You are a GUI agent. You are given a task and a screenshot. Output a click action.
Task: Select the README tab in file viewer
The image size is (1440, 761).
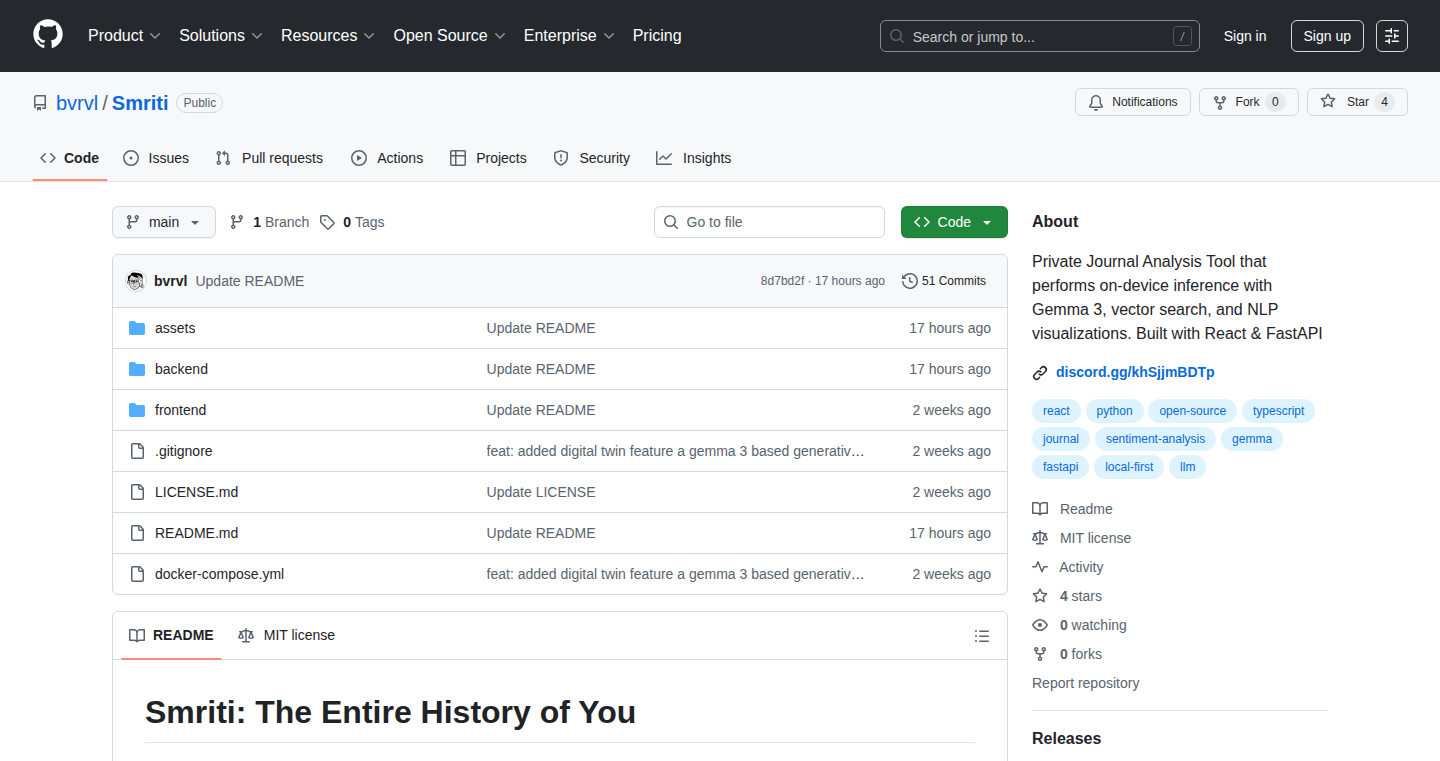[x=171, y=636]
